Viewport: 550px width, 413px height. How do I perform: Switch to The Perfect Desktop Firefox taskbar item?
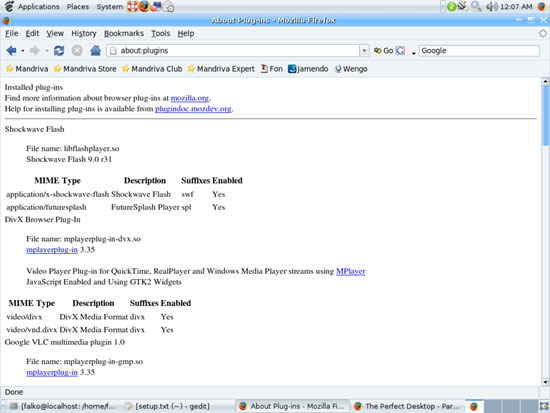pyautogui.click(x=407, y=406)
